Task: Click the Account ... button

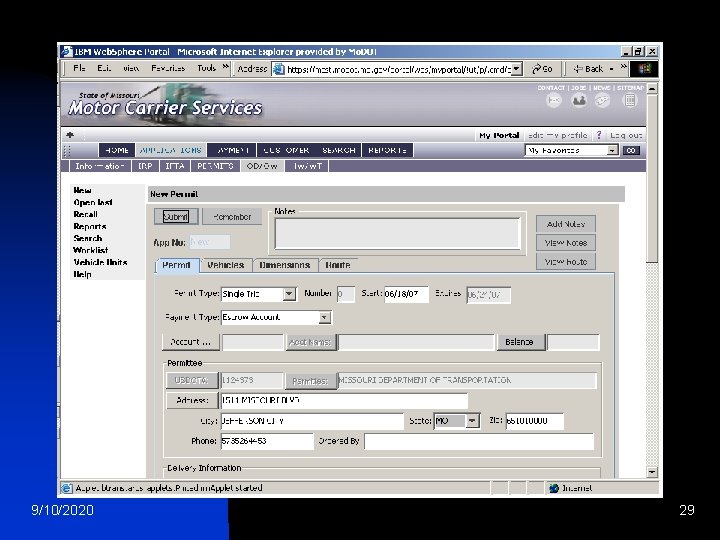Action: click(191, 342)
